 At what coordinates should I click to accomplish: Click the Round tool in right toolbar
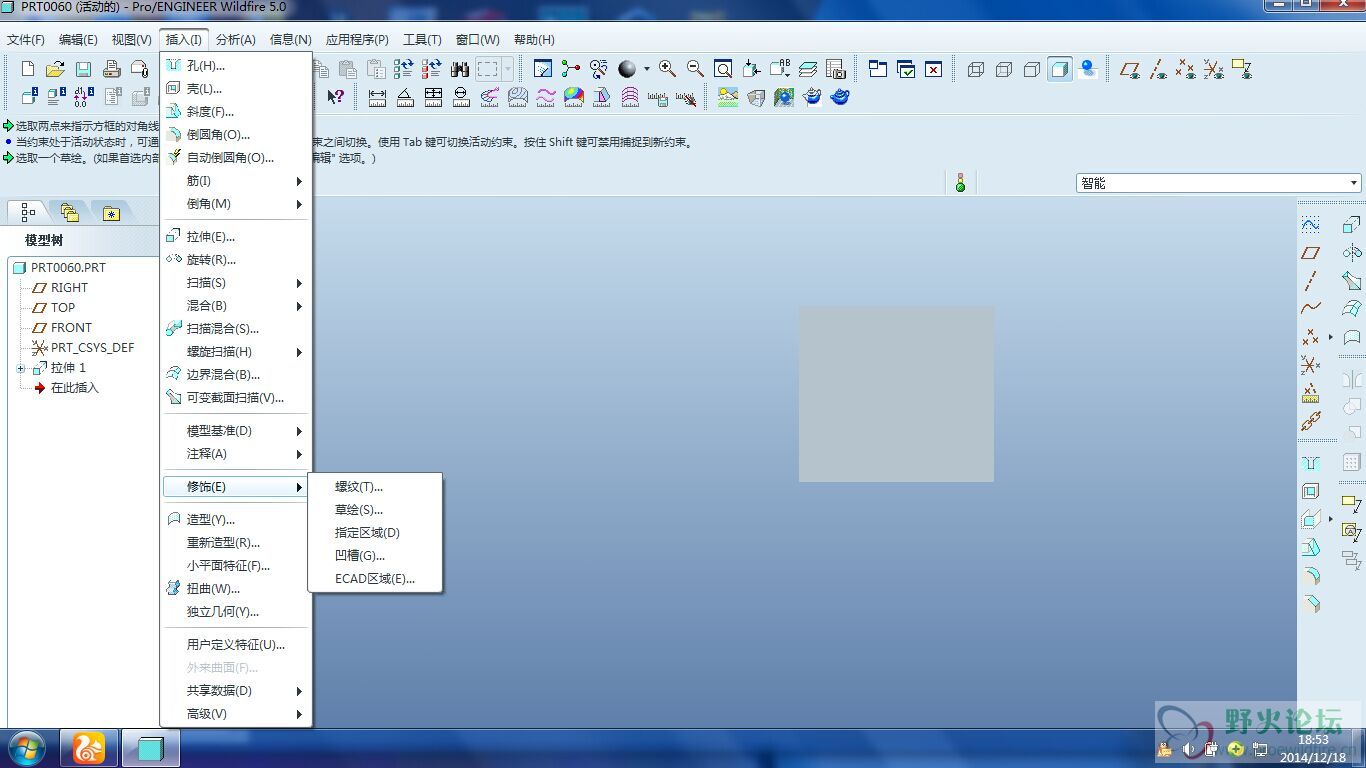1311,576
